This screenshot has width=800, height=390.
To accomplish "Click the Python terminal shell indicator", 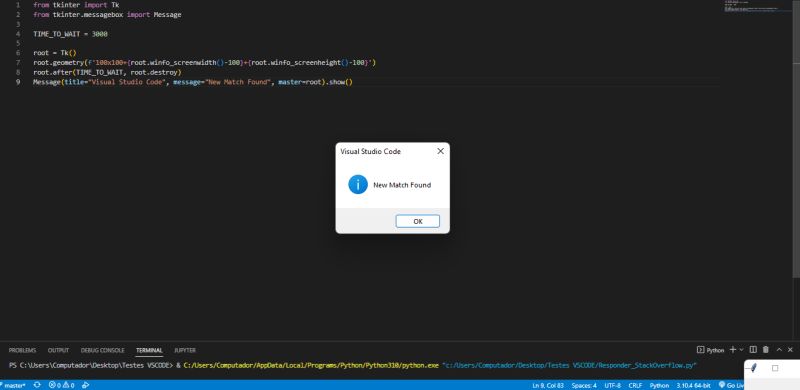I will (710, 350).
